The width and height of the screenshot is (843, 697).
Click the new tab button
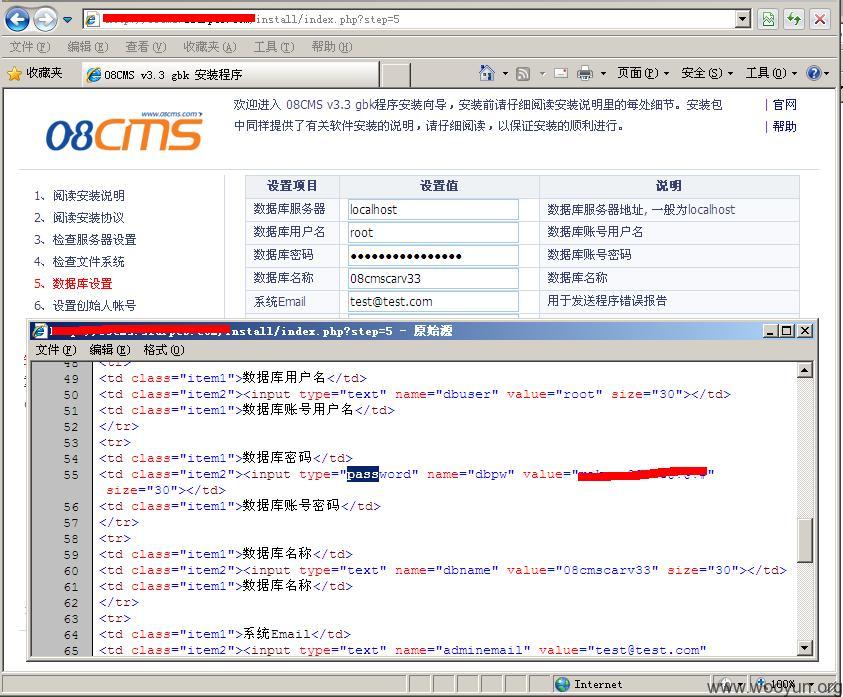[x=395, y=75]
